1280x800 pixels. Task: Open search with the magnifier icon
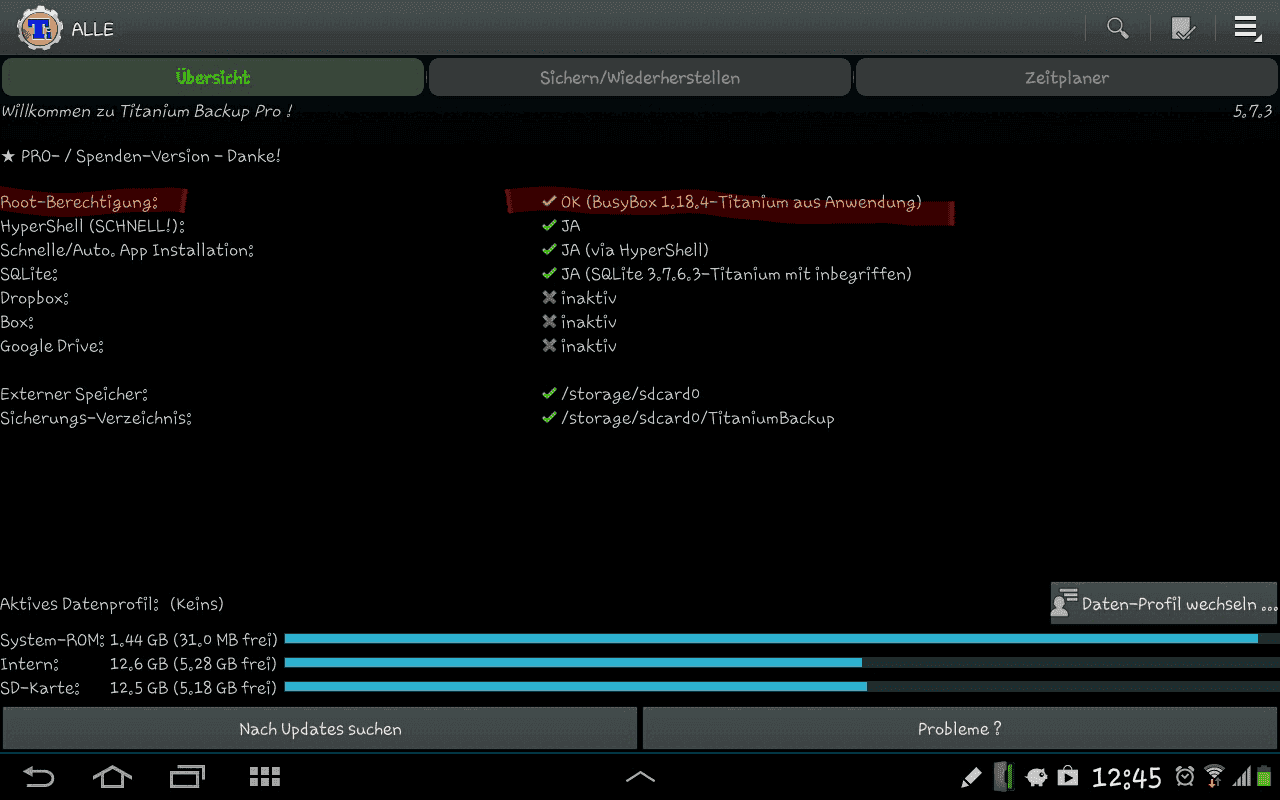pos(1117,28)
